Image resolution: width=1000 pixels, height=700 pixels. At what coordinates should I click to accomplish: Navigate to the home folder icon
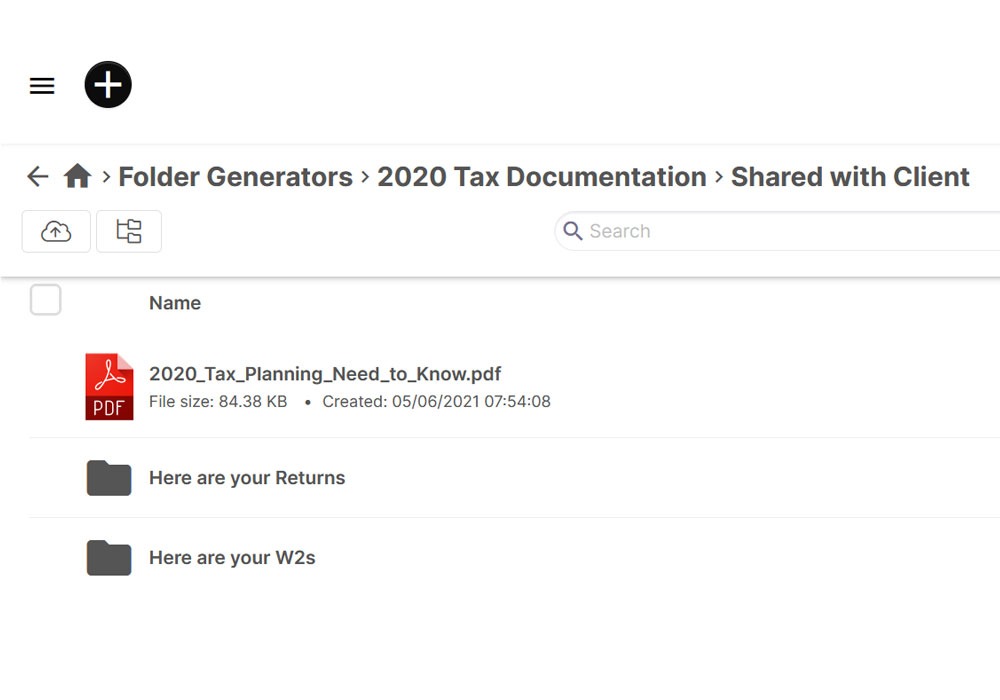click(77, 177)
